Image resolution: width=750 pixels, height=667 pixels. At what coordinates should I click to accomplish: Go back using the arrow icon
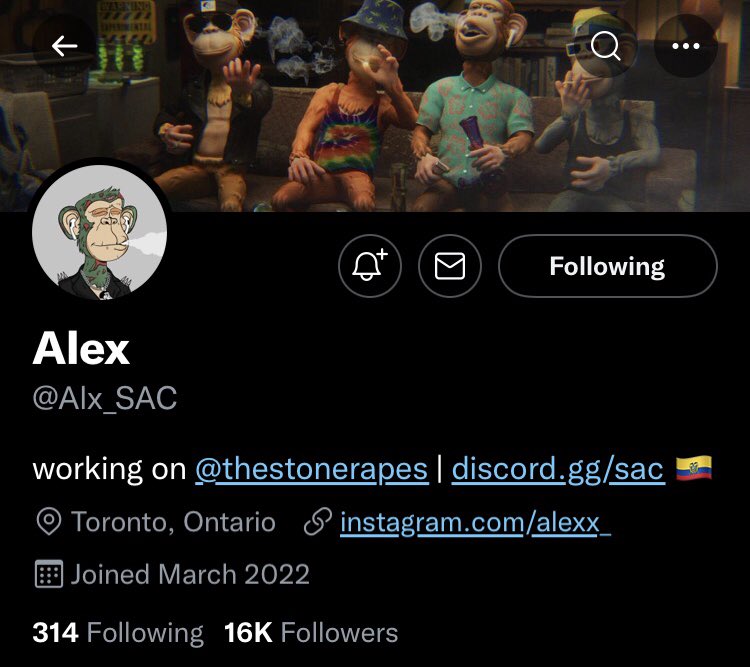[64, 46]
